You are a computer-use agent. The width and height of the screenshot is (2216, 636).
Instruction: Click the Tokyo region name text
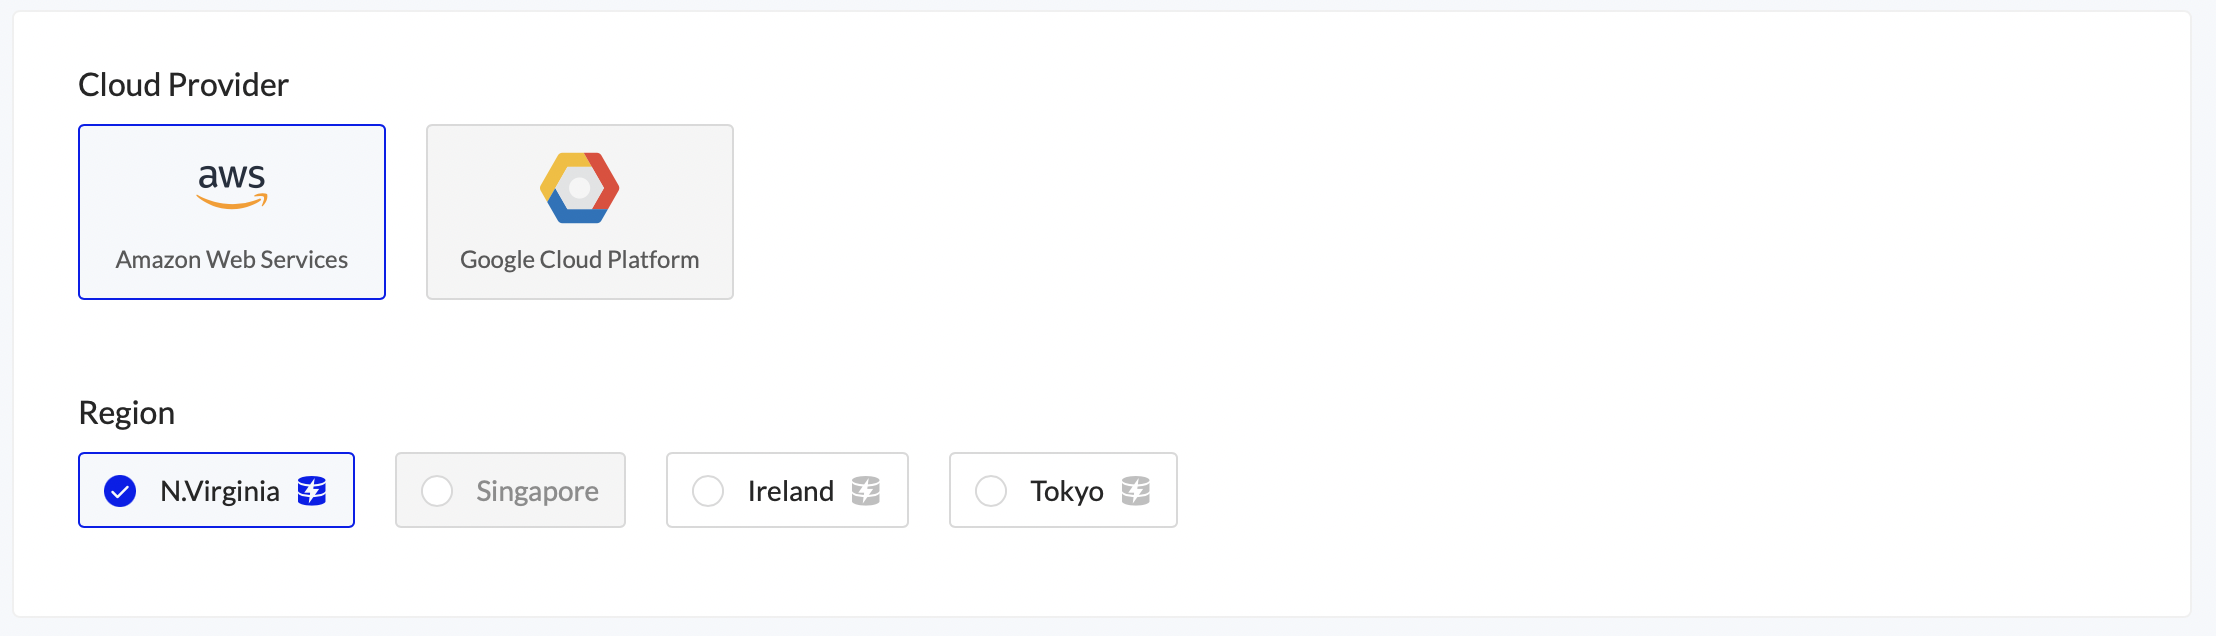(x=1067, y=491)
